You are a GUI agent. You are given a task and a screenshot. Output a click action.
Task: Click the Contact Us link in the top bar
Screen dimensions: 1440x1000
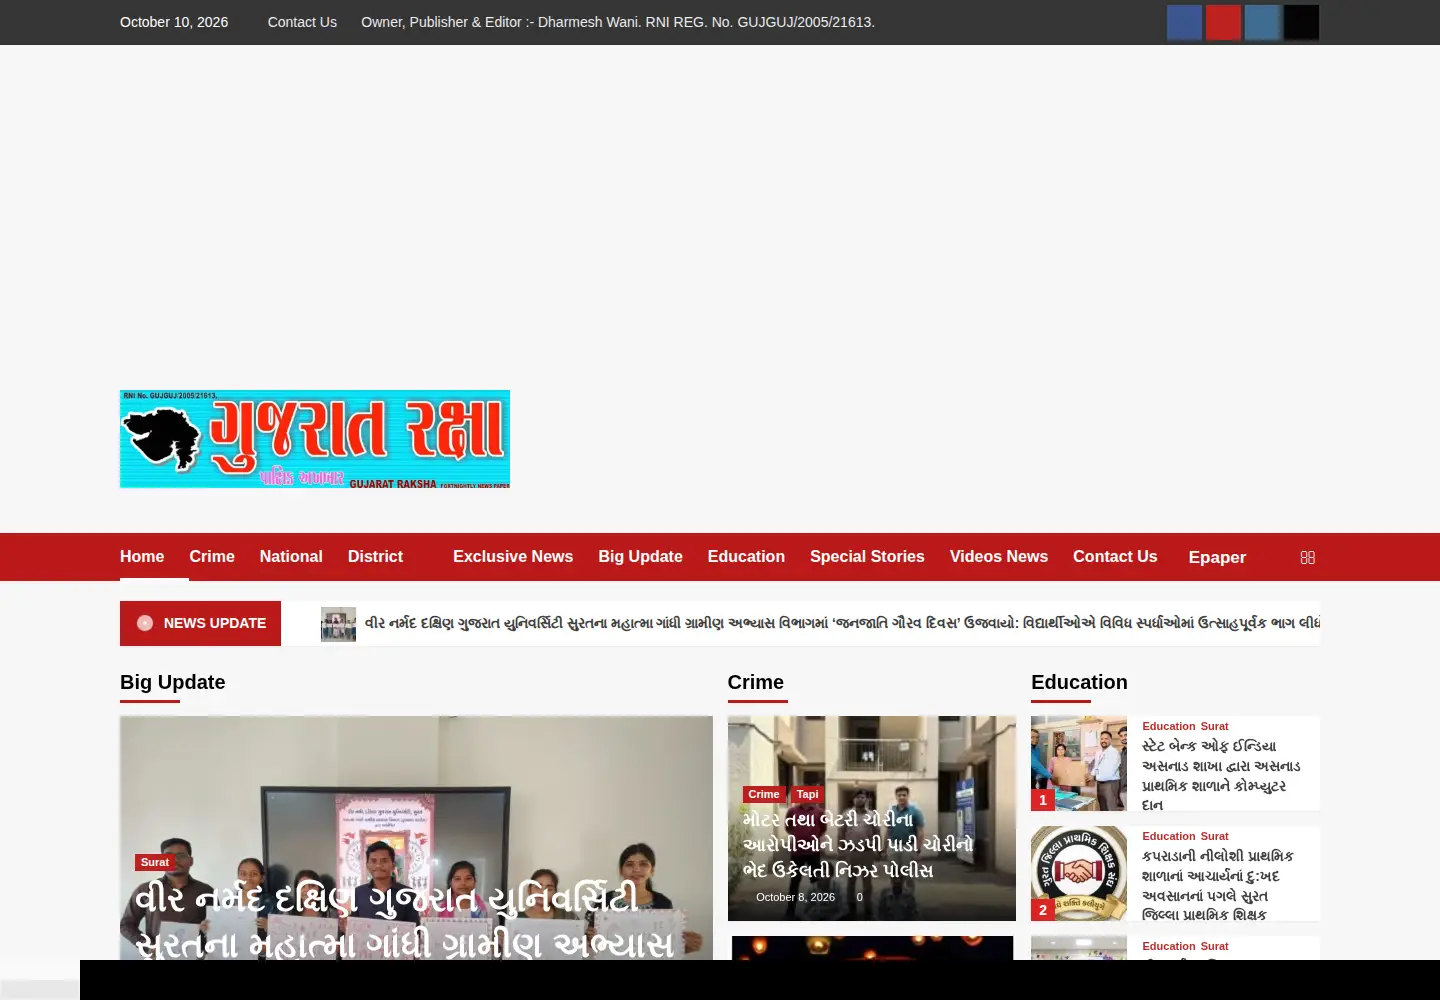(302, 22)
